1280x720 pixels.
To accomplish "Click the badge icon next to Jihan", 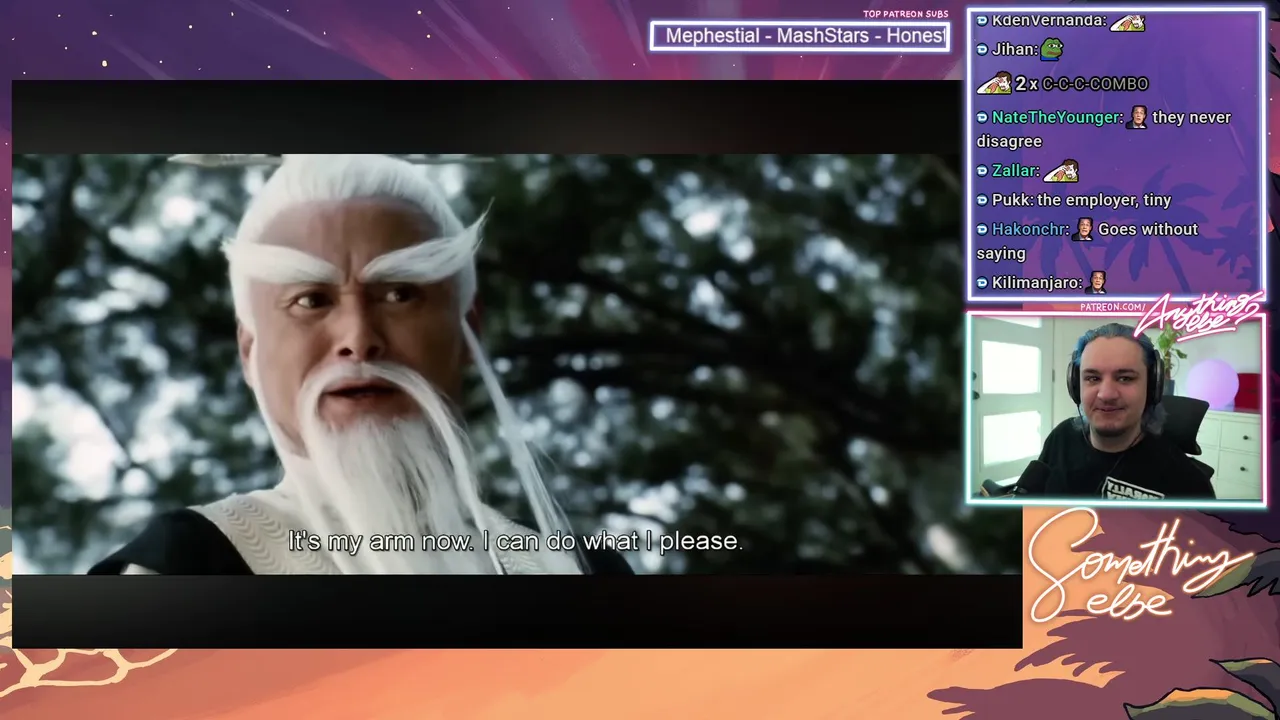I will click(x=982, y=49).
